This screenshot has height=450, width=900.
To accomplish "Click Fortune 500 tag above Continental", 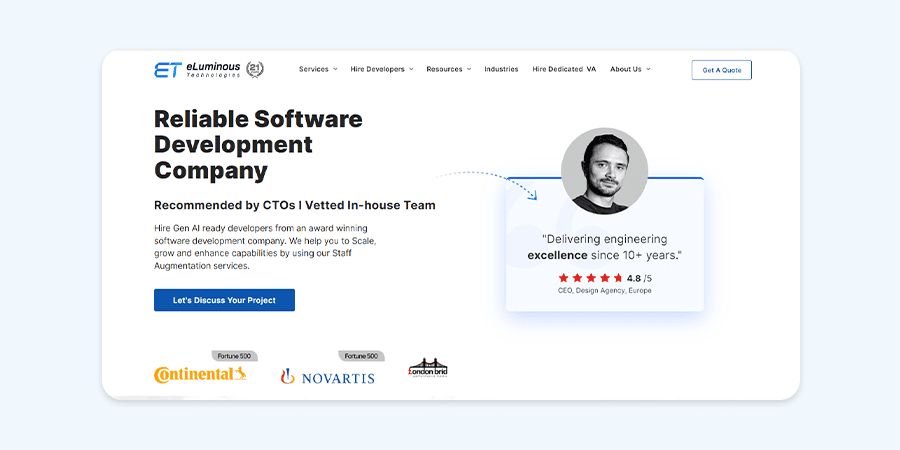I will pyautogui.click(x=234, y=356).
